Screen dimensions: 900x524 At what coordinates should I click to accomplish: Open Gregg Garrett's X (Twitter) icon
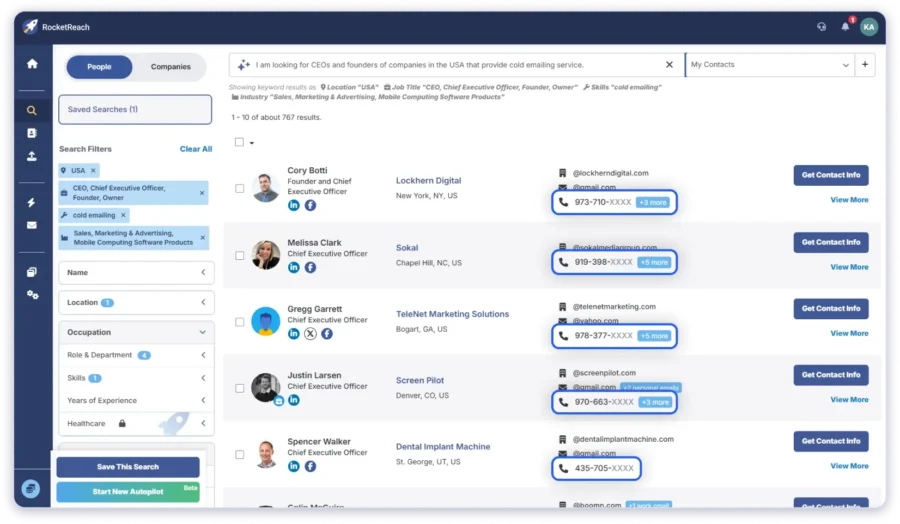(x=310, y=333)
